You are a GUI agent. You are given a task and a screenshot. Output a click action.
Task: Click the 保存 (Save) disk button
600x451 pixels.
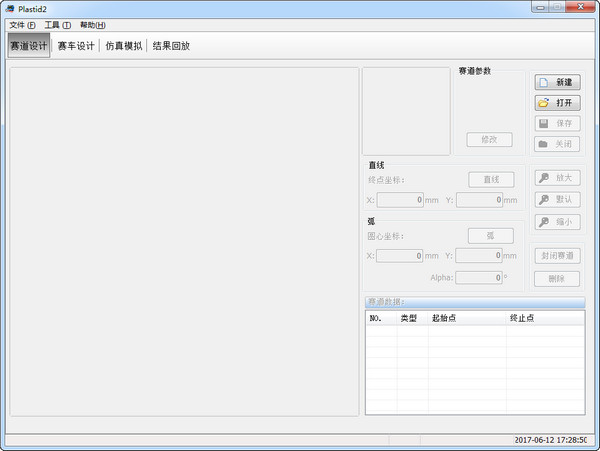tap(557, 123)
